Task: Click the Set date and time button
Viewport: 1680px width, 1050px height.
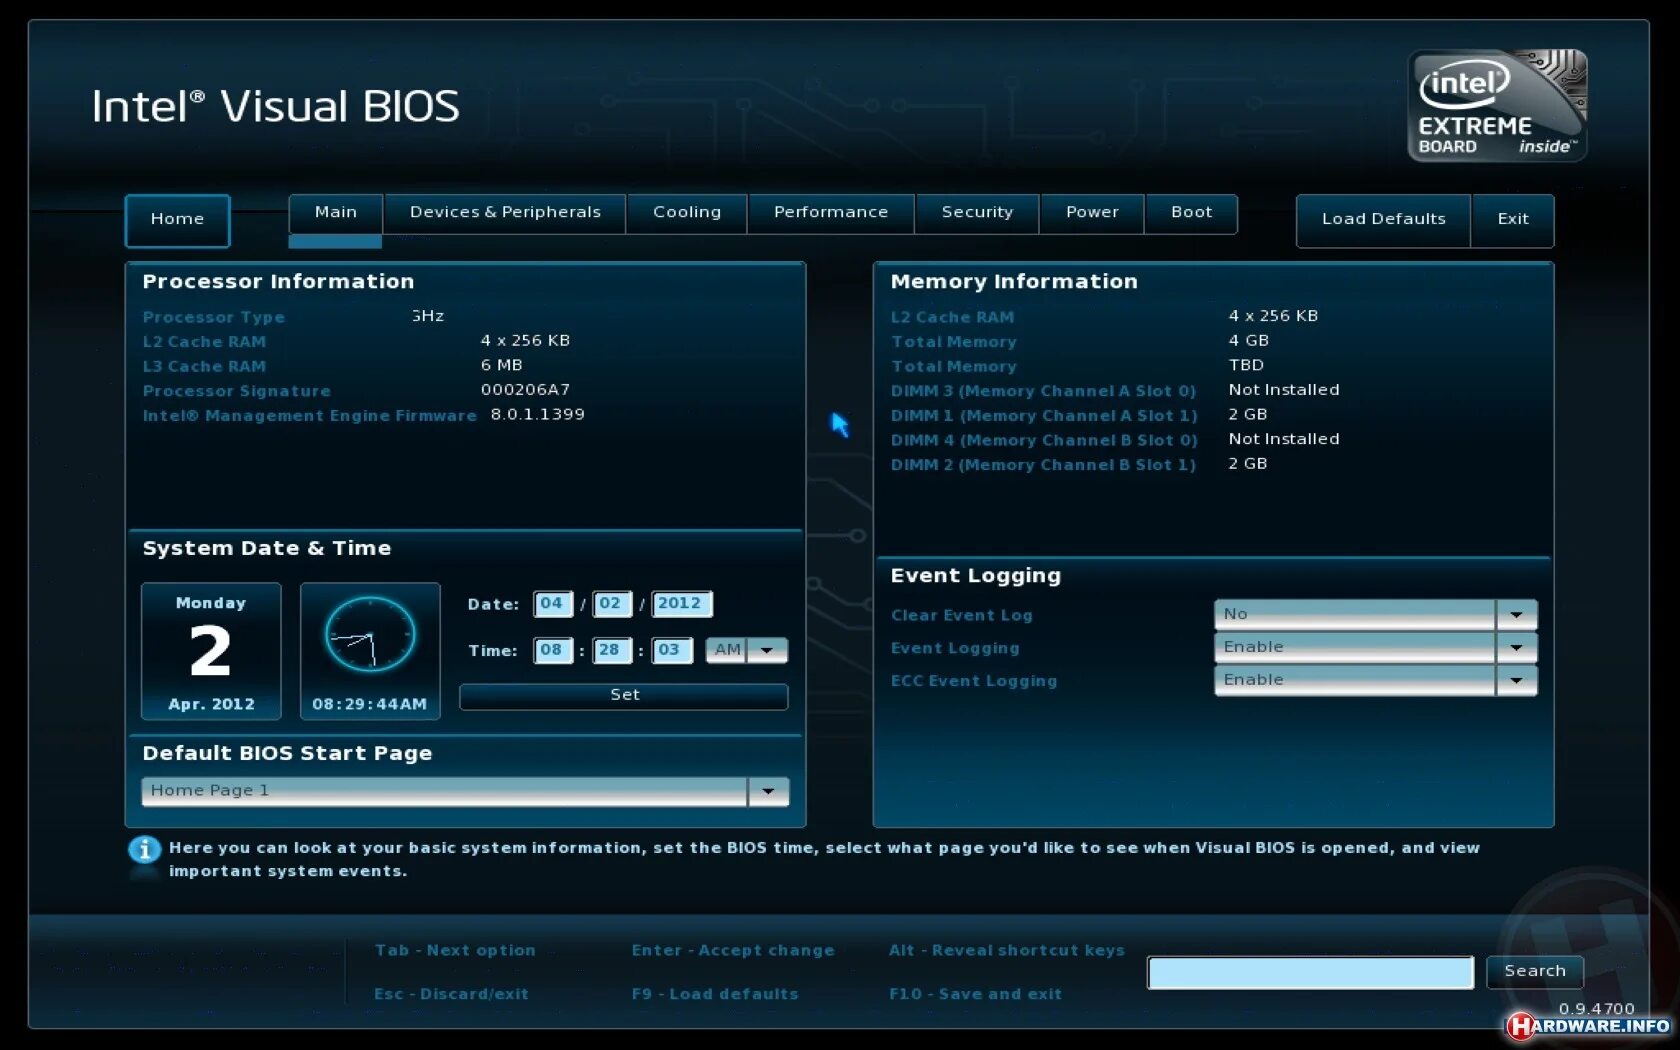Action: point(624,696)
